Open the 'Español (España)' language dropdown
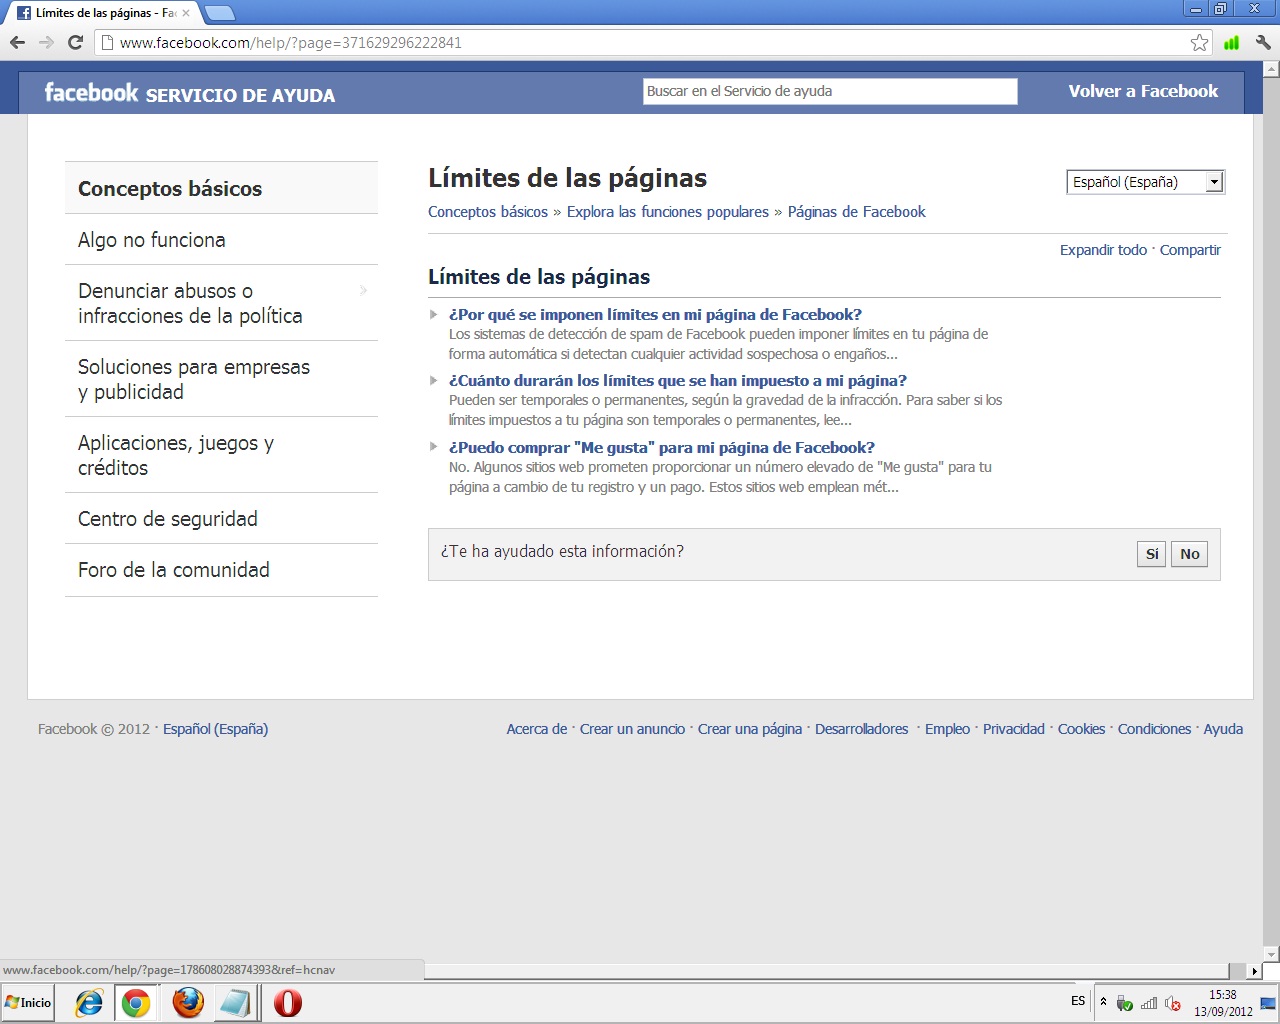 pyautogui.click(x=1146, y=182)
